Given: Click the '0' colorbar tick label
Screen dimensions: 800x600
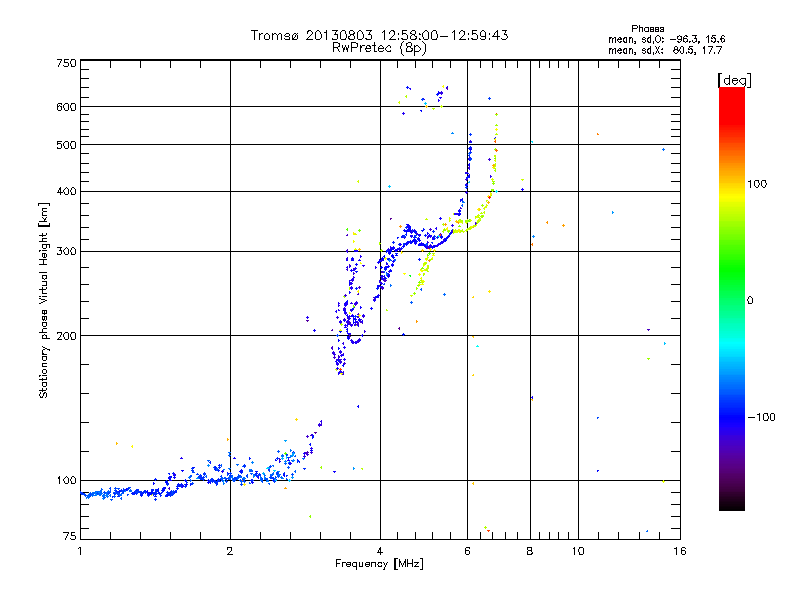Looking at the screenshot, I should pos(750,301).
